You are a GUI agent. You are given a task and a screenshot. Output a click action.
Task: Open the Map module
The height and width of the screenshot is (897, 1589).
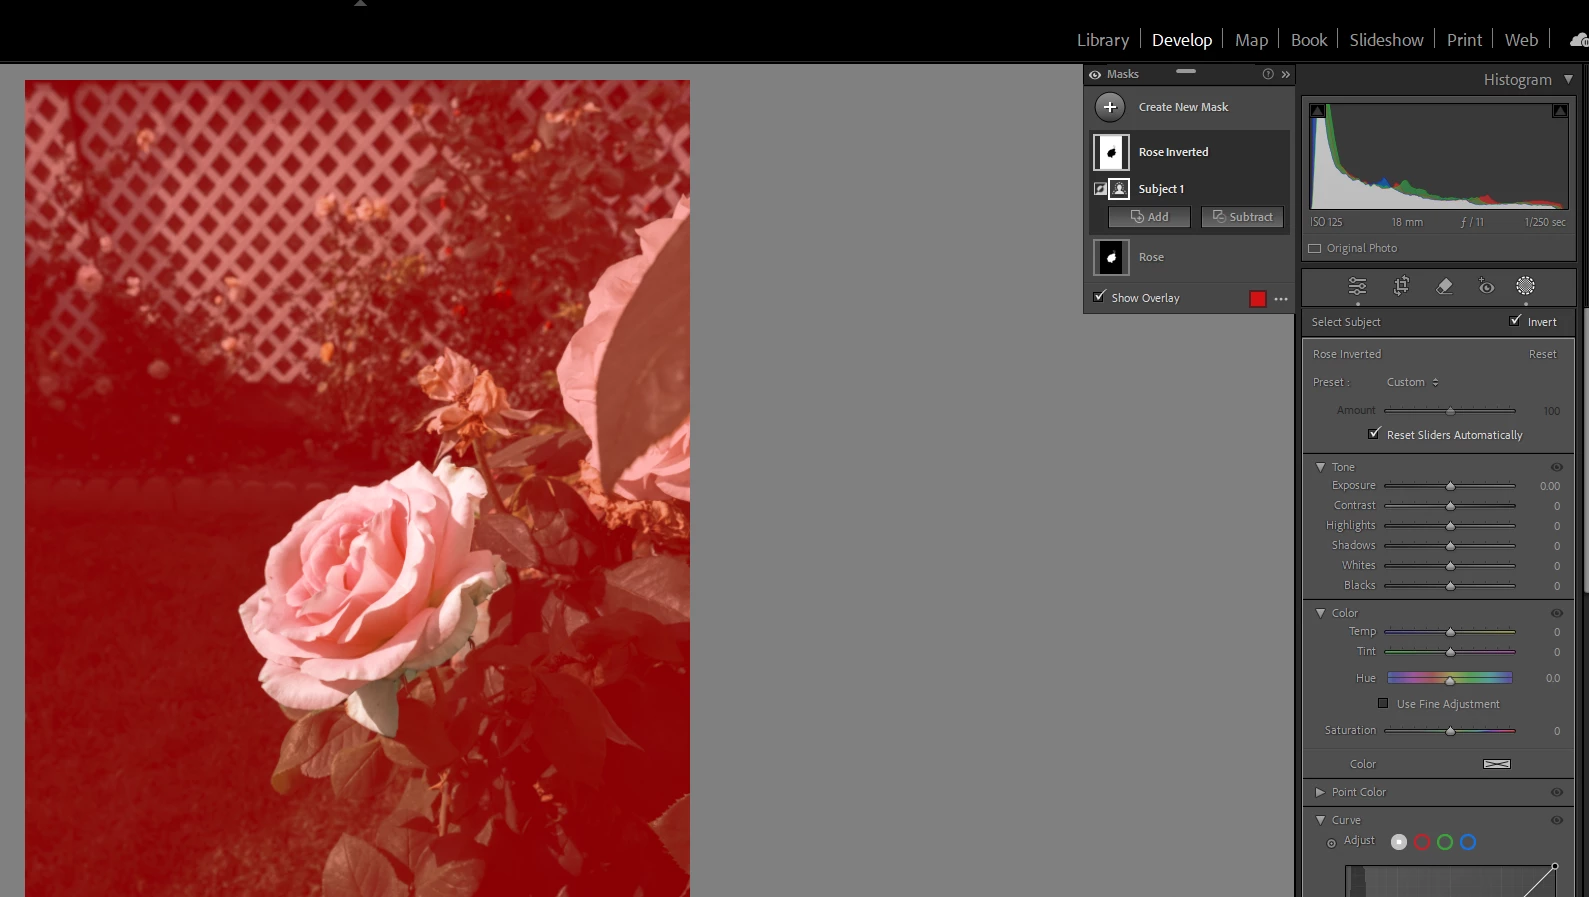click(x=1251, y=40)
